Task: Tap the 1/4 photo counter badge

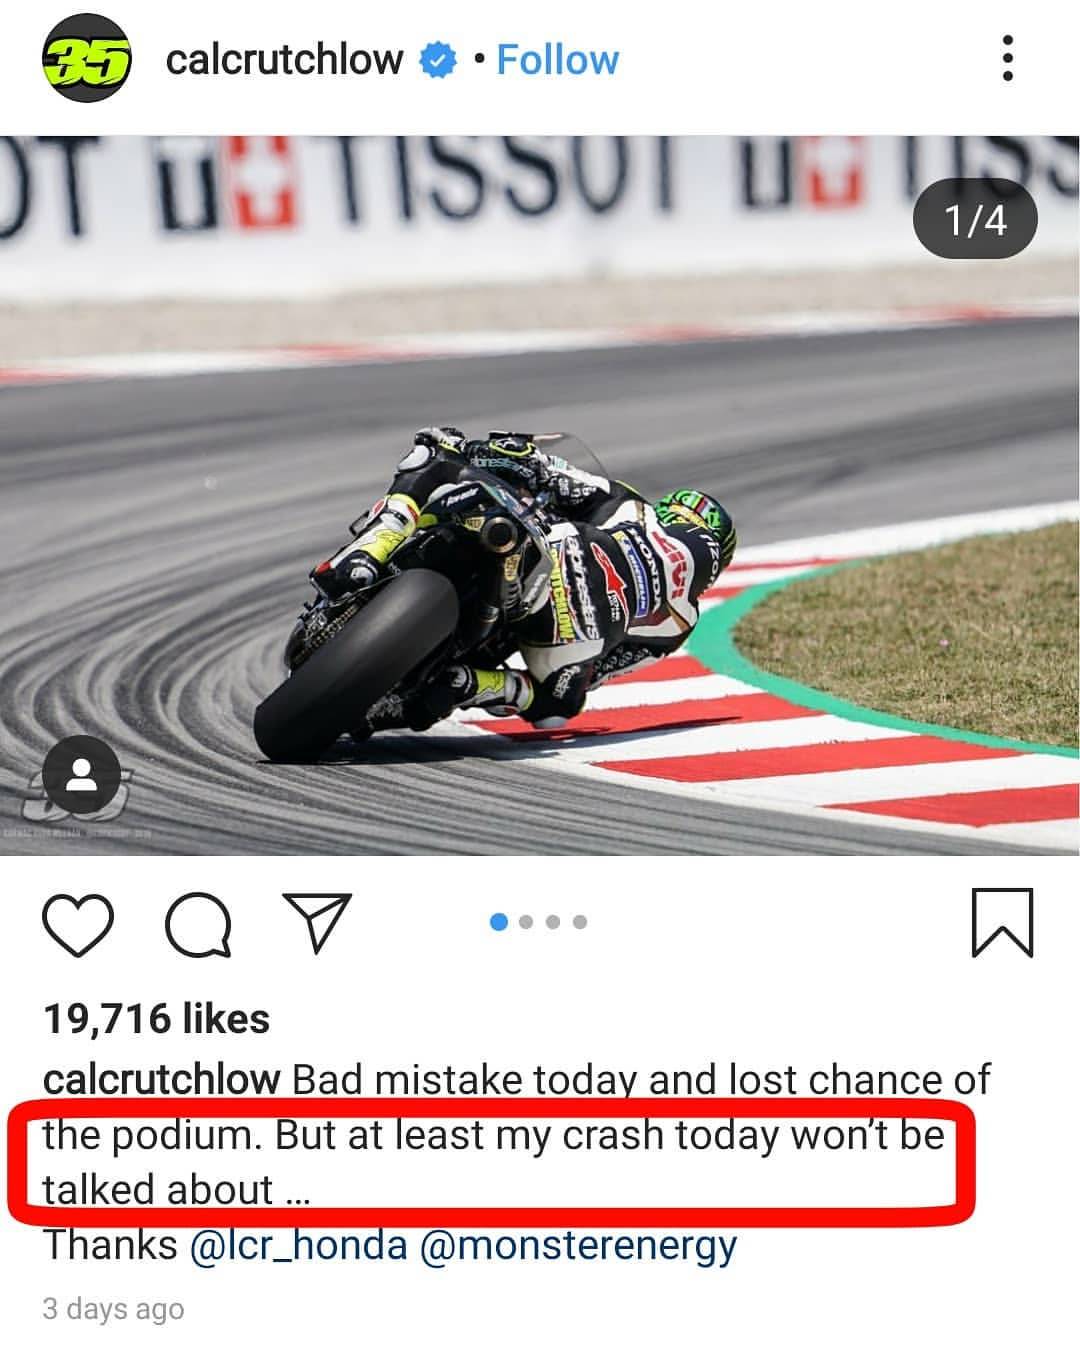Action: (975, 220)
